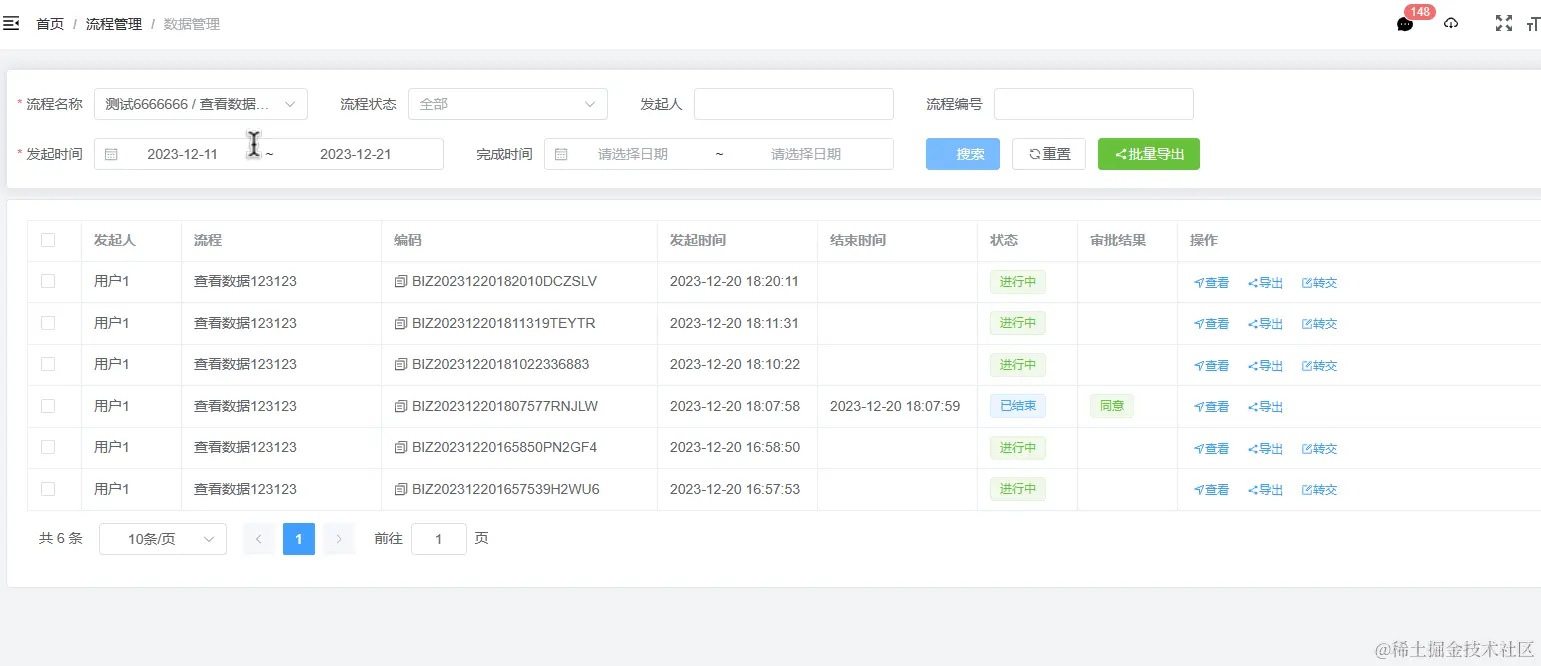Click the 批量导出 button
Viewport: 1541px width, 666px height.
1149,154
